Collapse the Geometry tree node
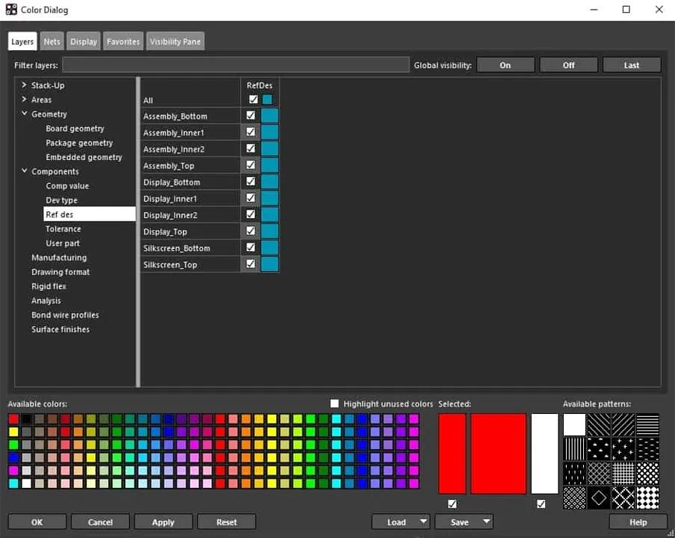The width and height of the screenshot is (675, 538). pos(24,114)
